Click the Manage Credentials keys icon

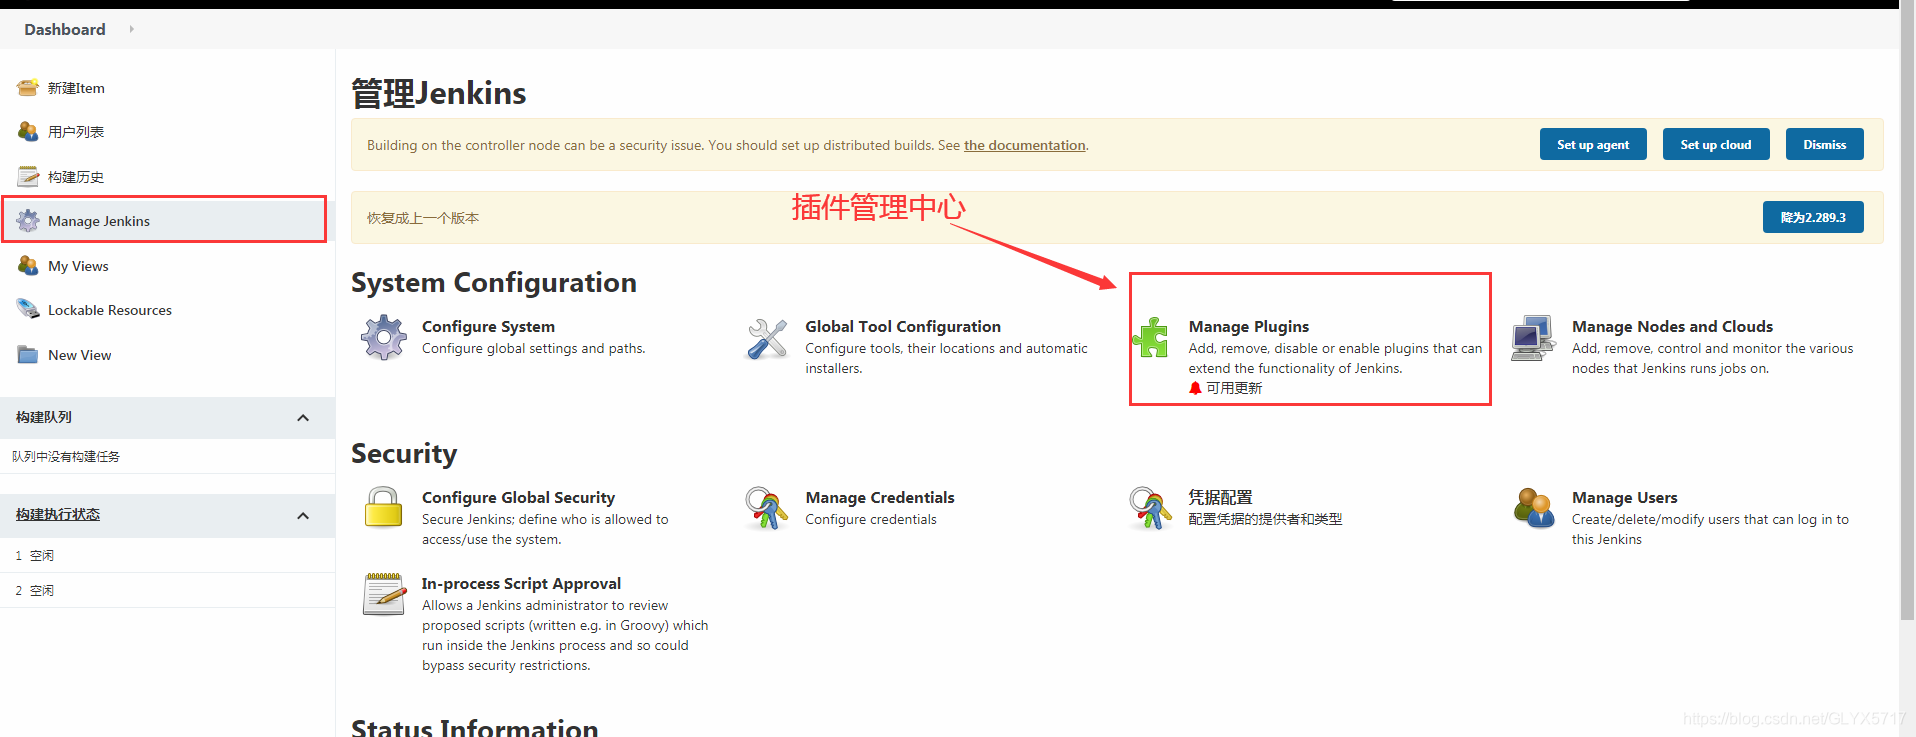click(x=767, y=508)
